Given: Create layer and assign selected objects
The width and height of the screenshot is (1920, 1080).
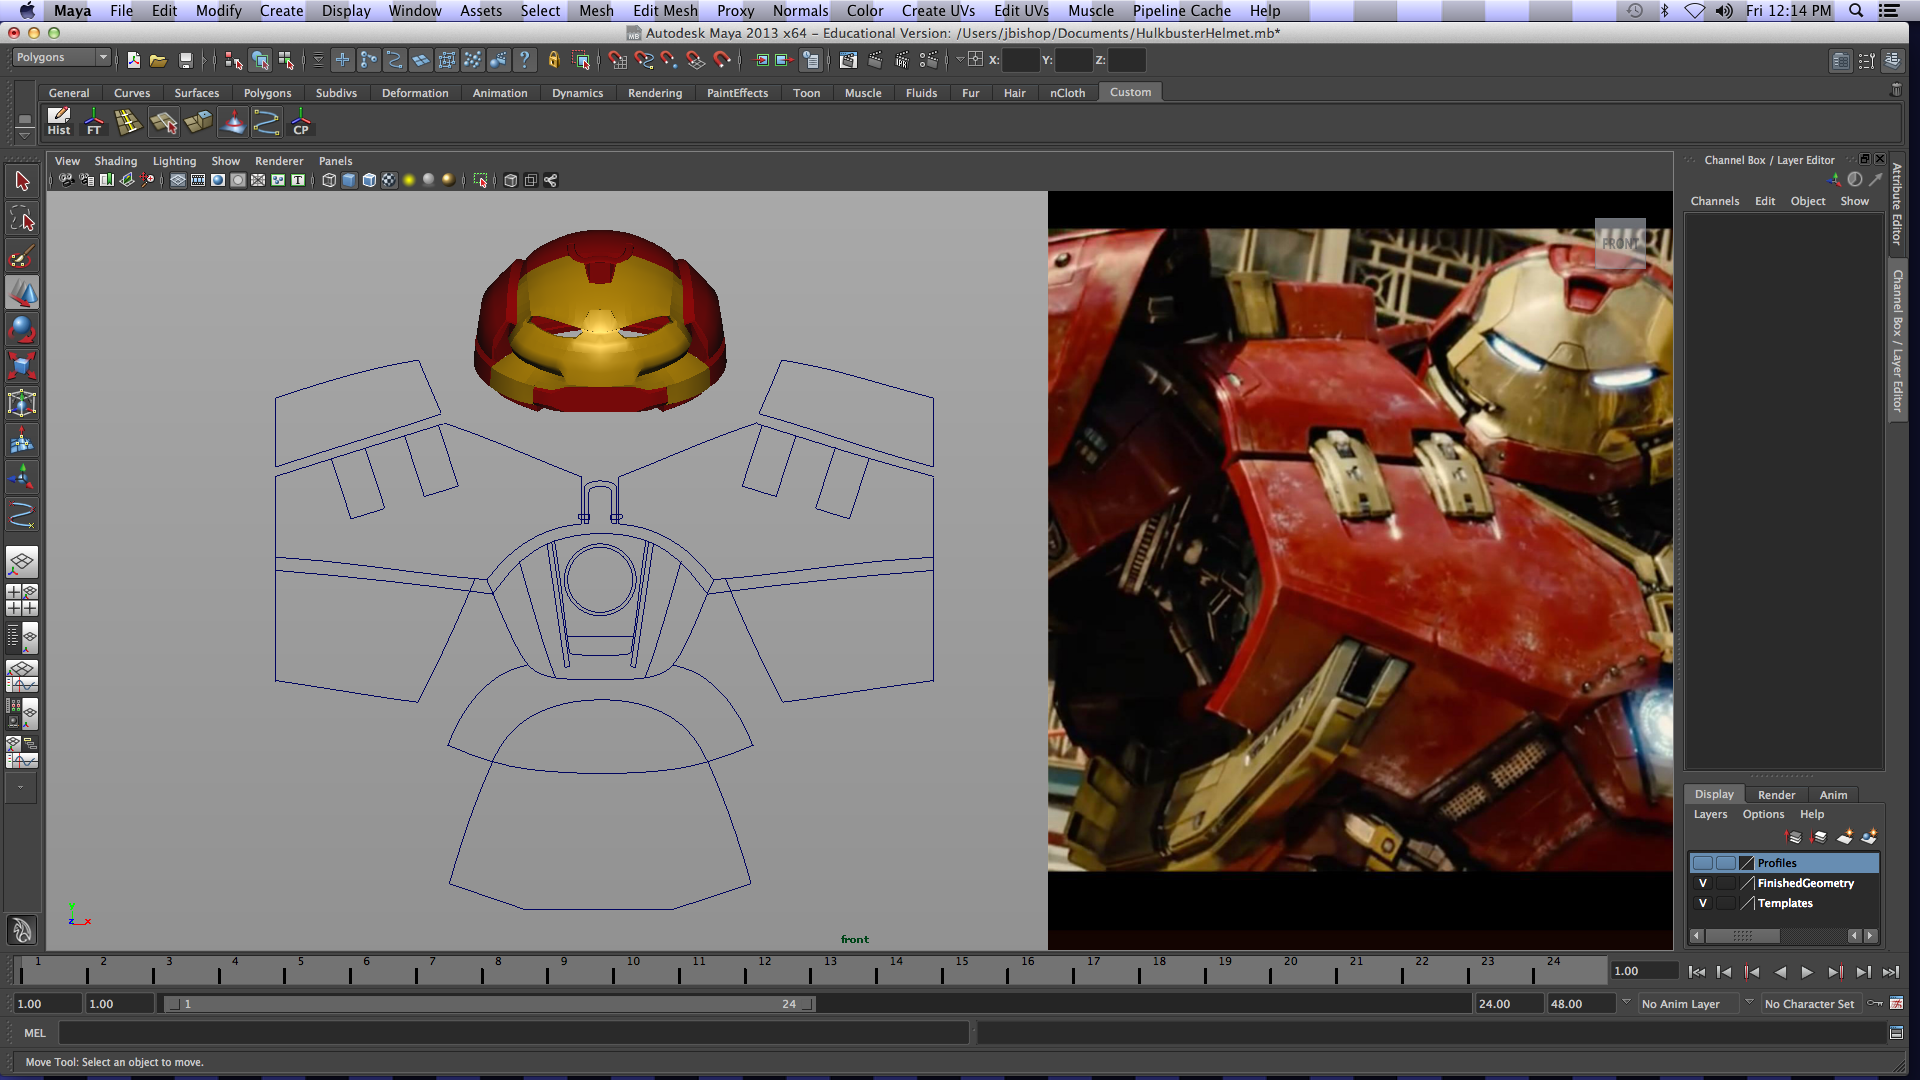Looking at the screenshot, I should (1869, 837).
